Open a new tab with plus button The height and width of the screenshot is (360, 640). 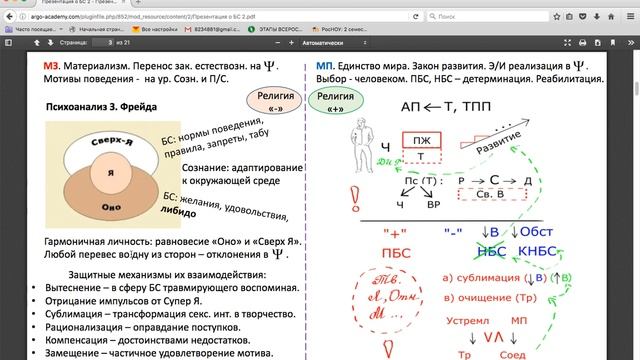click(x=138, y=2)
